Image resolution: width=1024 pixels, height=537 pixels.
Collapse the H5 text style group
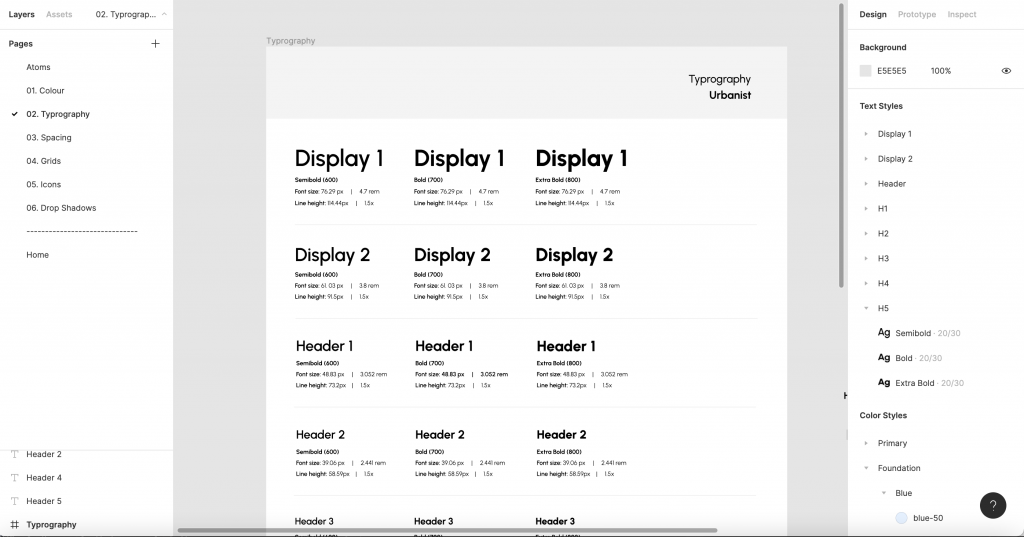coord(866,308)
